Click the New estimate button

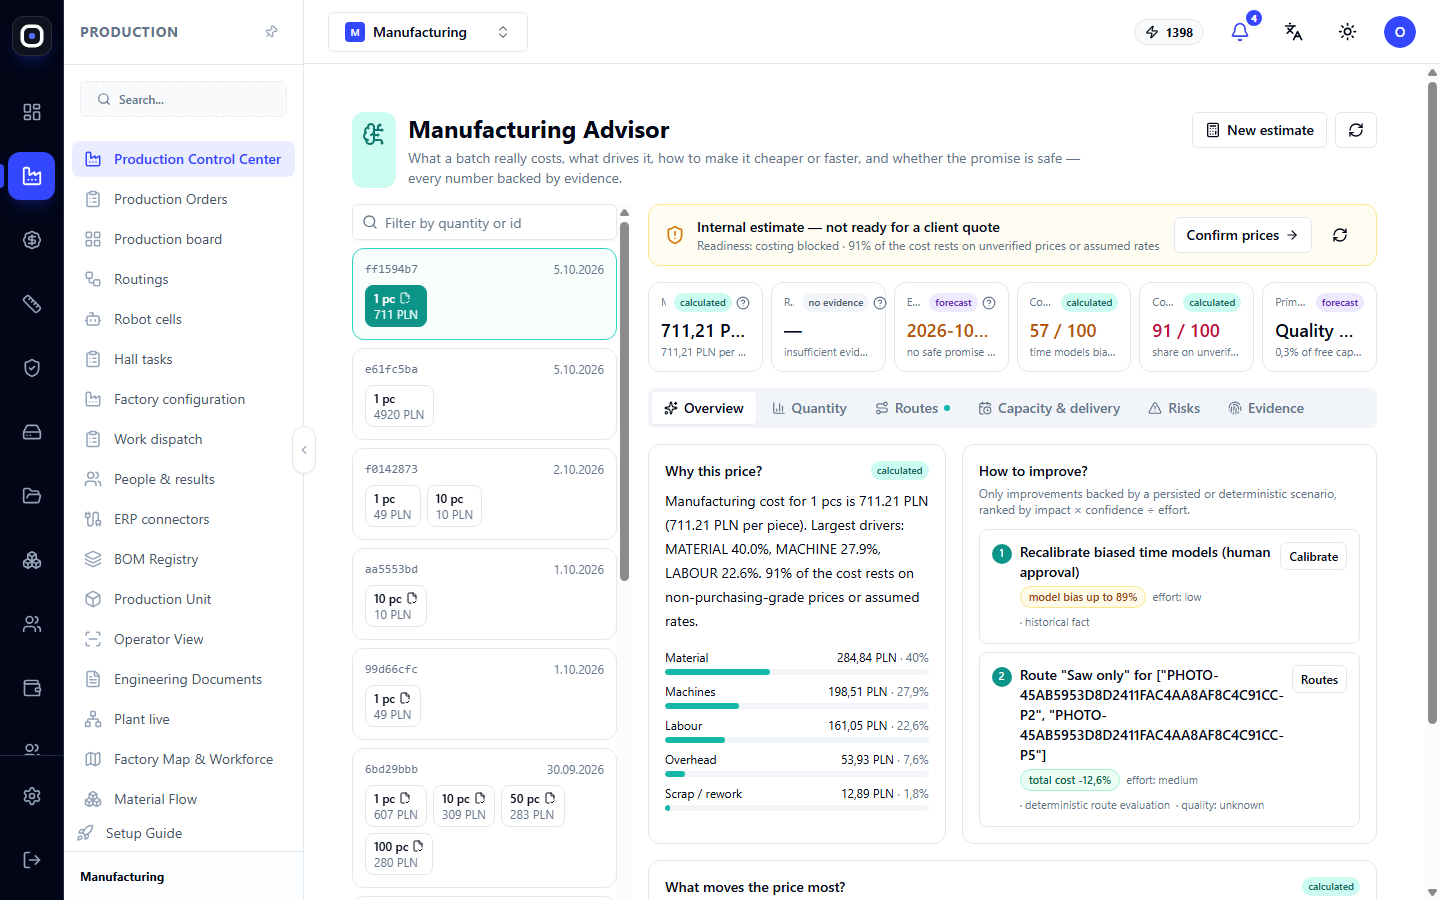1260,130
